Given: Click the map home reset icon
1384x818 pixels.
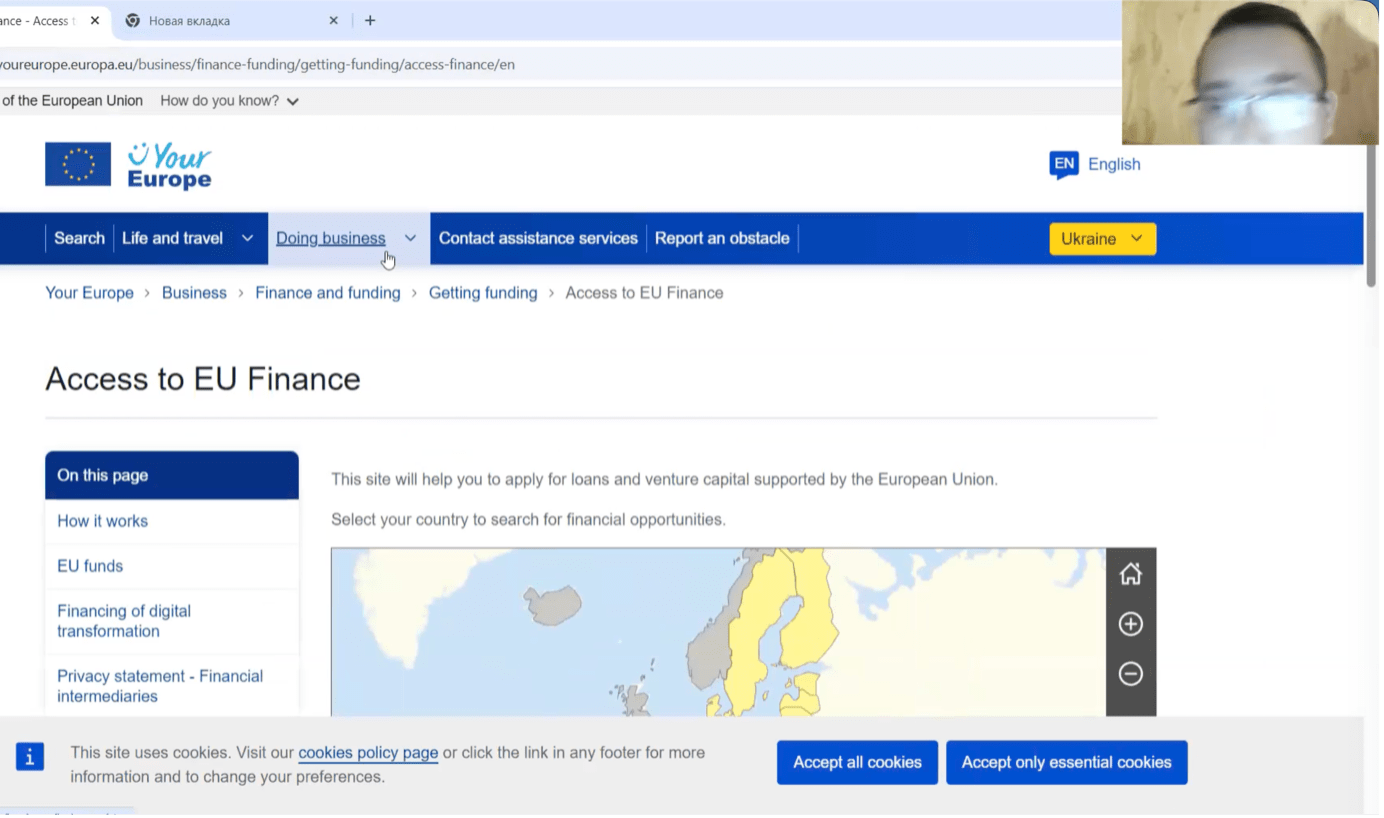Looking at the screenshot, I should [1130, 574].
